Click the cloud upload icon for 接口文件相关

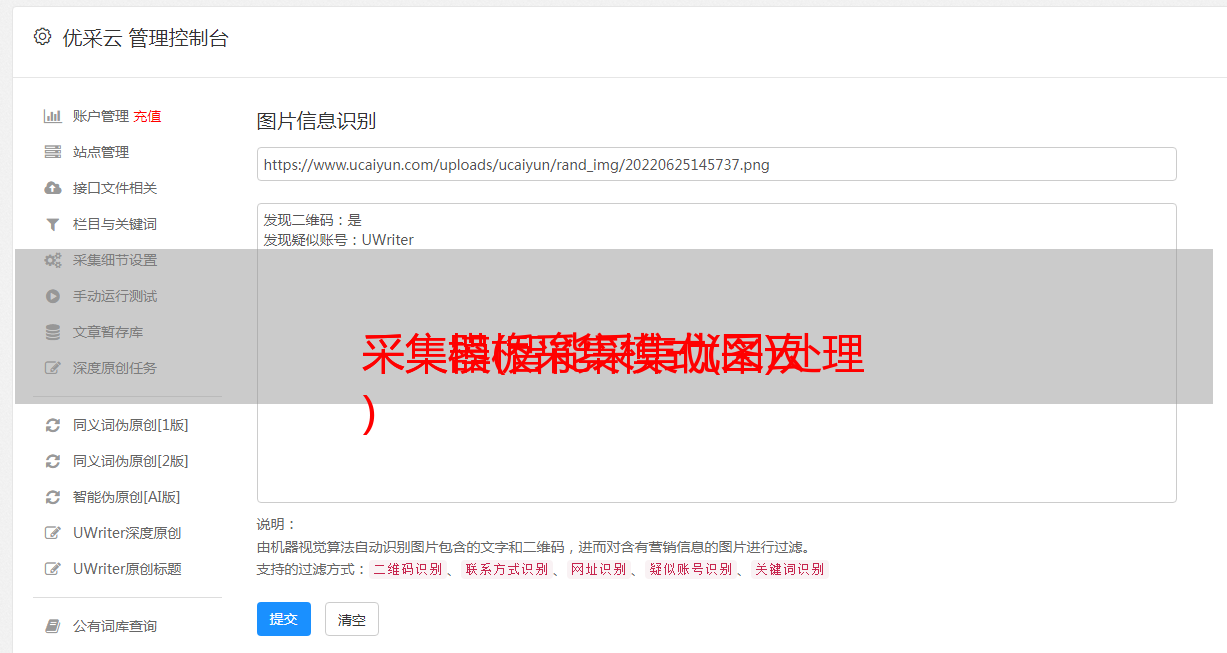(53, 188)
